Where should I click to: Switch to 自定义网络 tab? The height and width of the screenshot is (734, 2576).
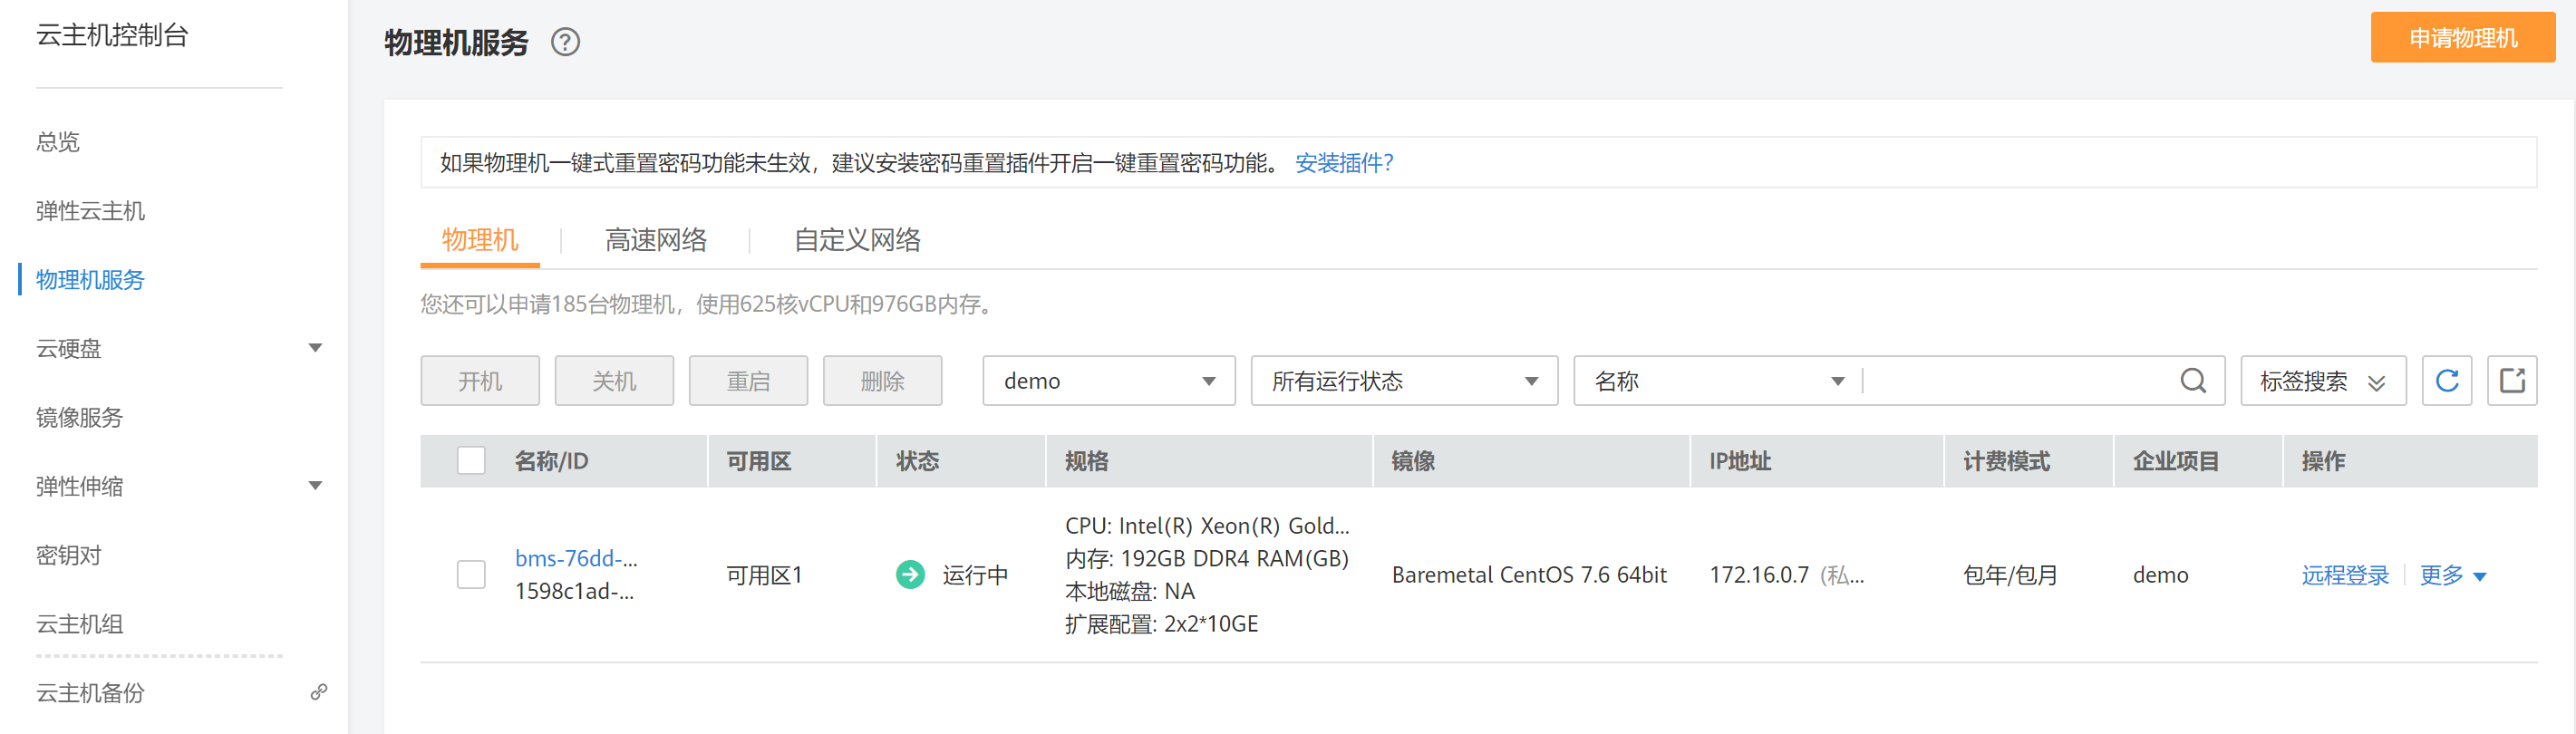pyautogui.click(x=857, y=240)
